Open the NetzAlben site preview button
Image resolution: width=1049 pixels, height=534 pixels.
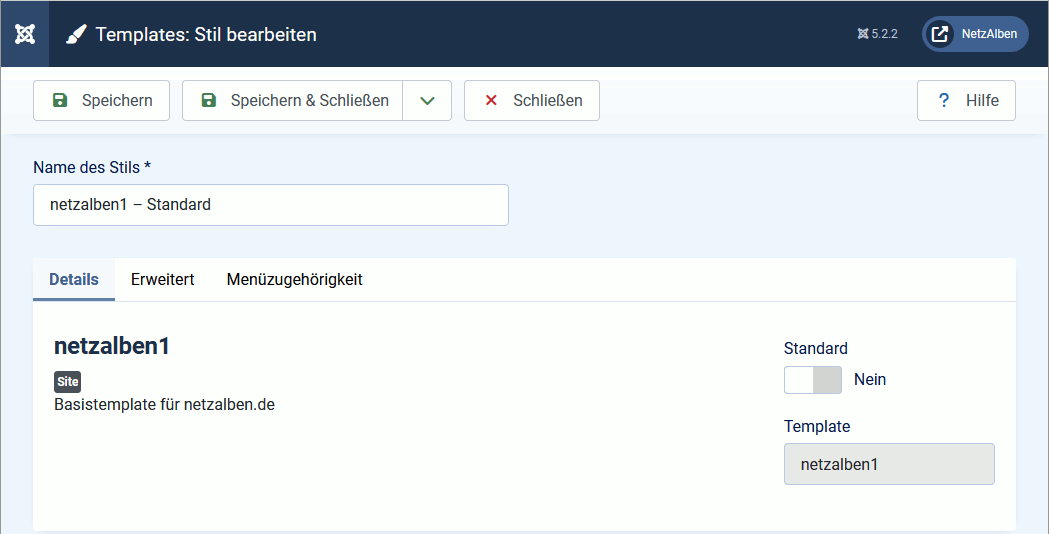pyautogui.click(x=975, y=34)
